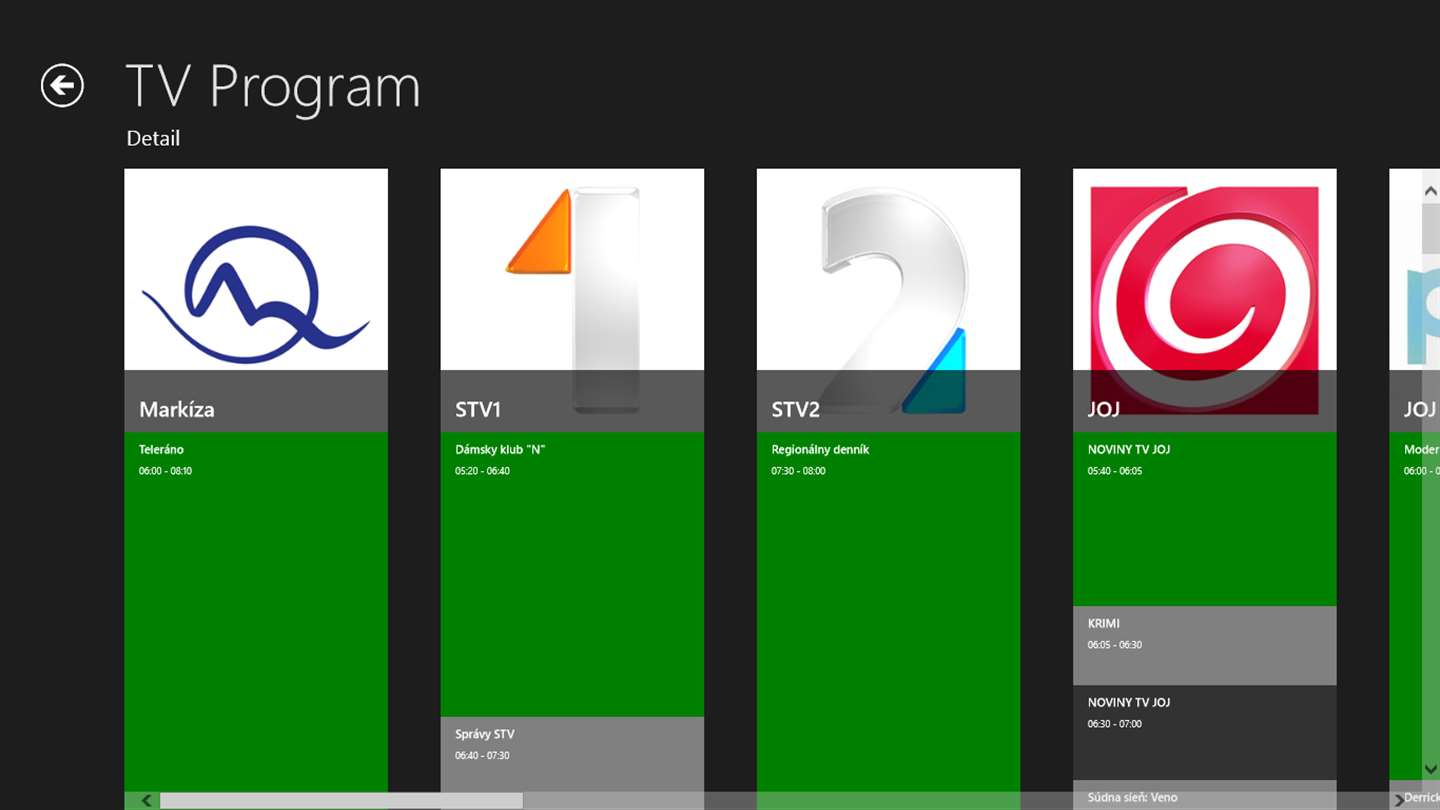Select the STV2 channel name label
The height and width of the screenshot is (810, 1440).
795,409
